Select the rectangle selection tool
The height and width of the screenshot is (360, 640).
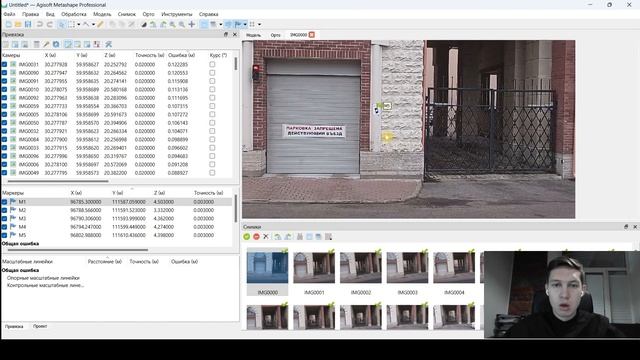coord(71,24)
